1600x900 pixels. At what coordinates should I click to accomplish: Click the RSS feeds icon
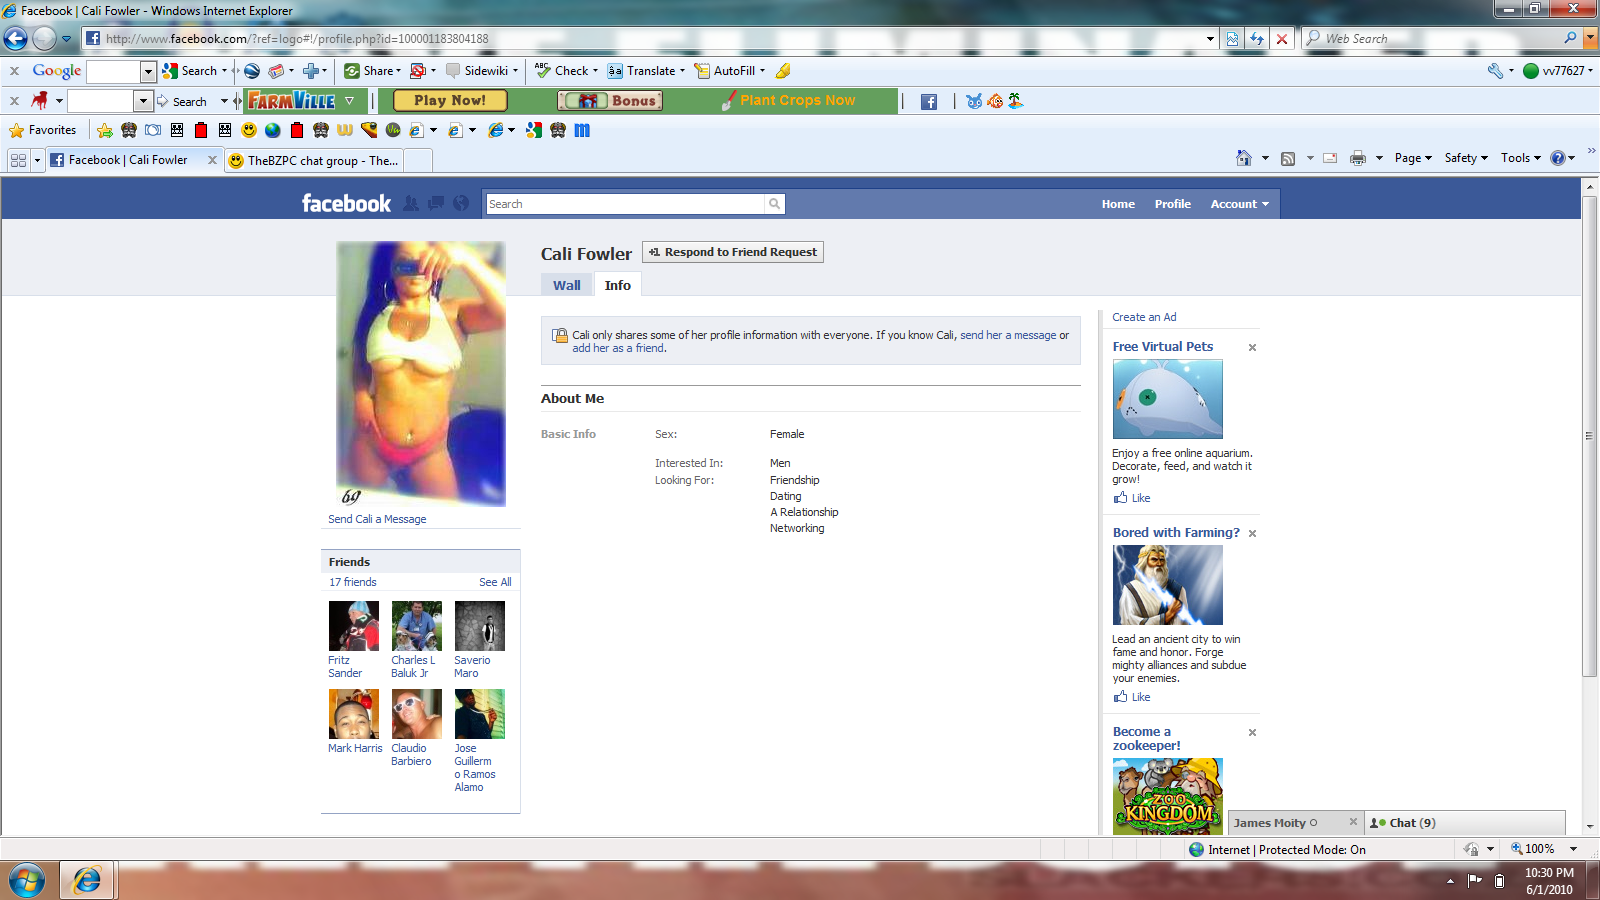1288,158
